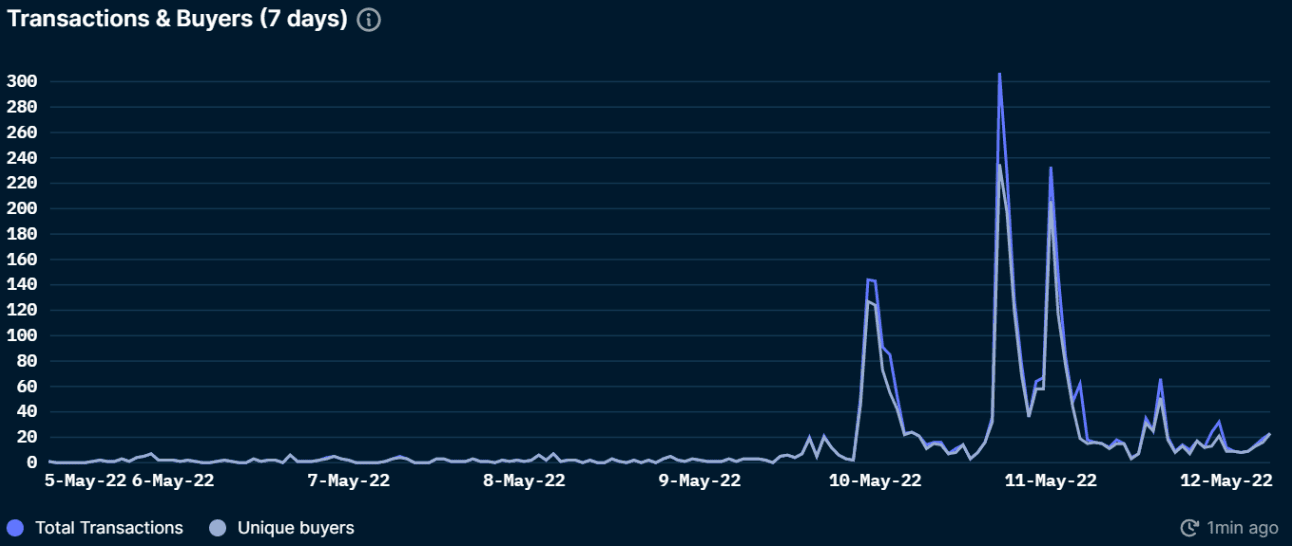Click the 200 value on the y-axis
The image size is (1292, 546).
coord(21,209)
